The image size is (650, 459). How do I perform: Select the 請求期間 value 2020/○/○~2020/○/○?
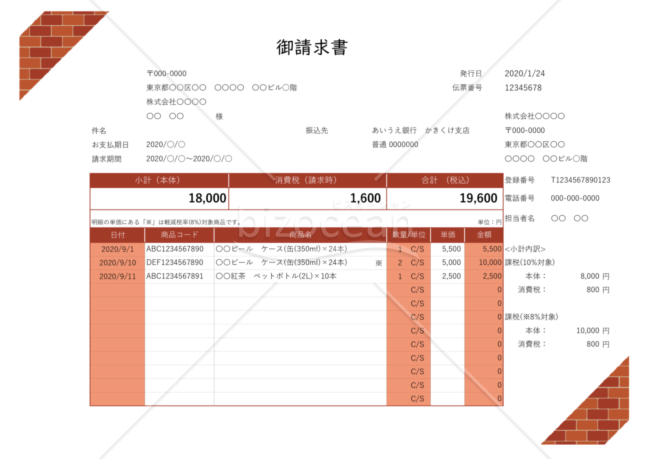point(189,159)
